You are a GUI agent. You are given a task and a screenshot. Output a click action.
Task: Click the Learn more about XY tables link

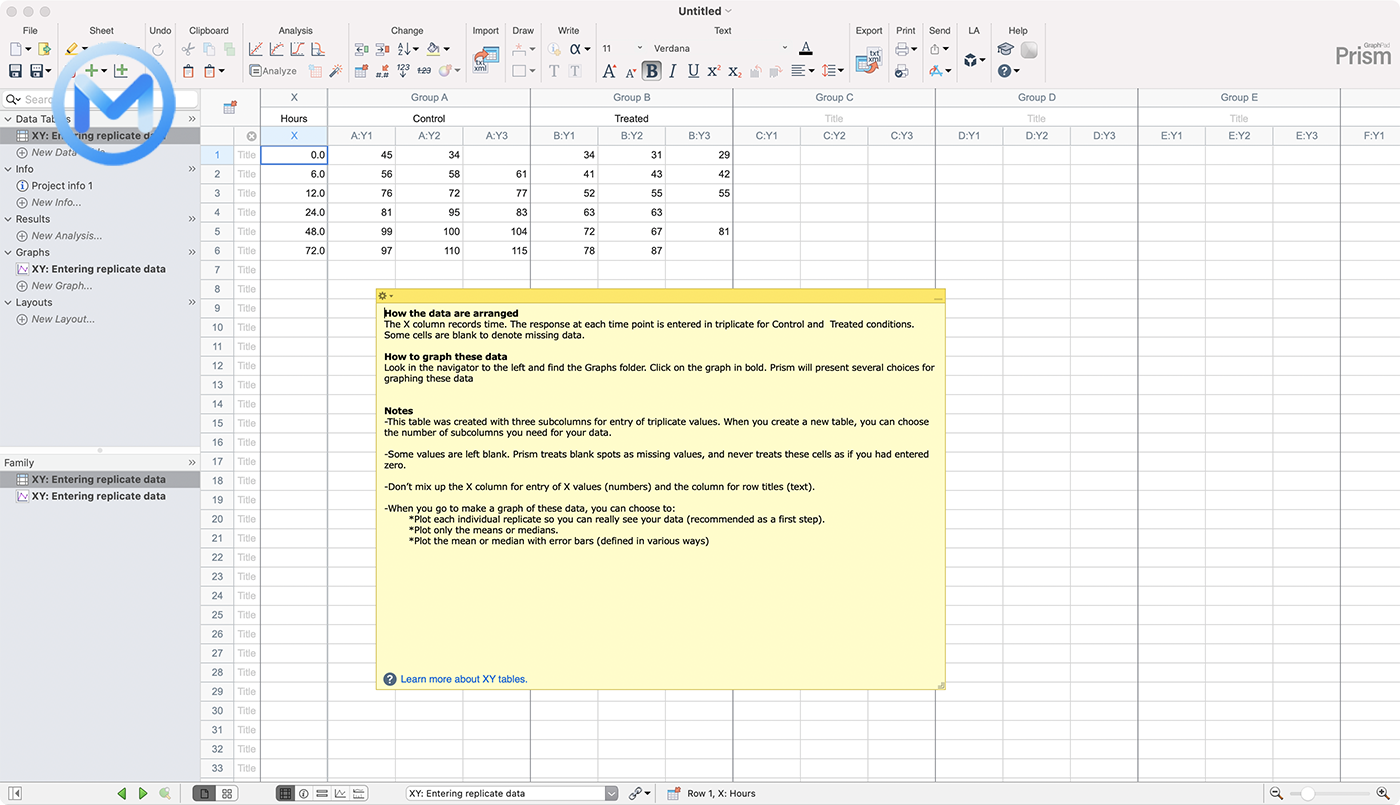tap(464, 679)
